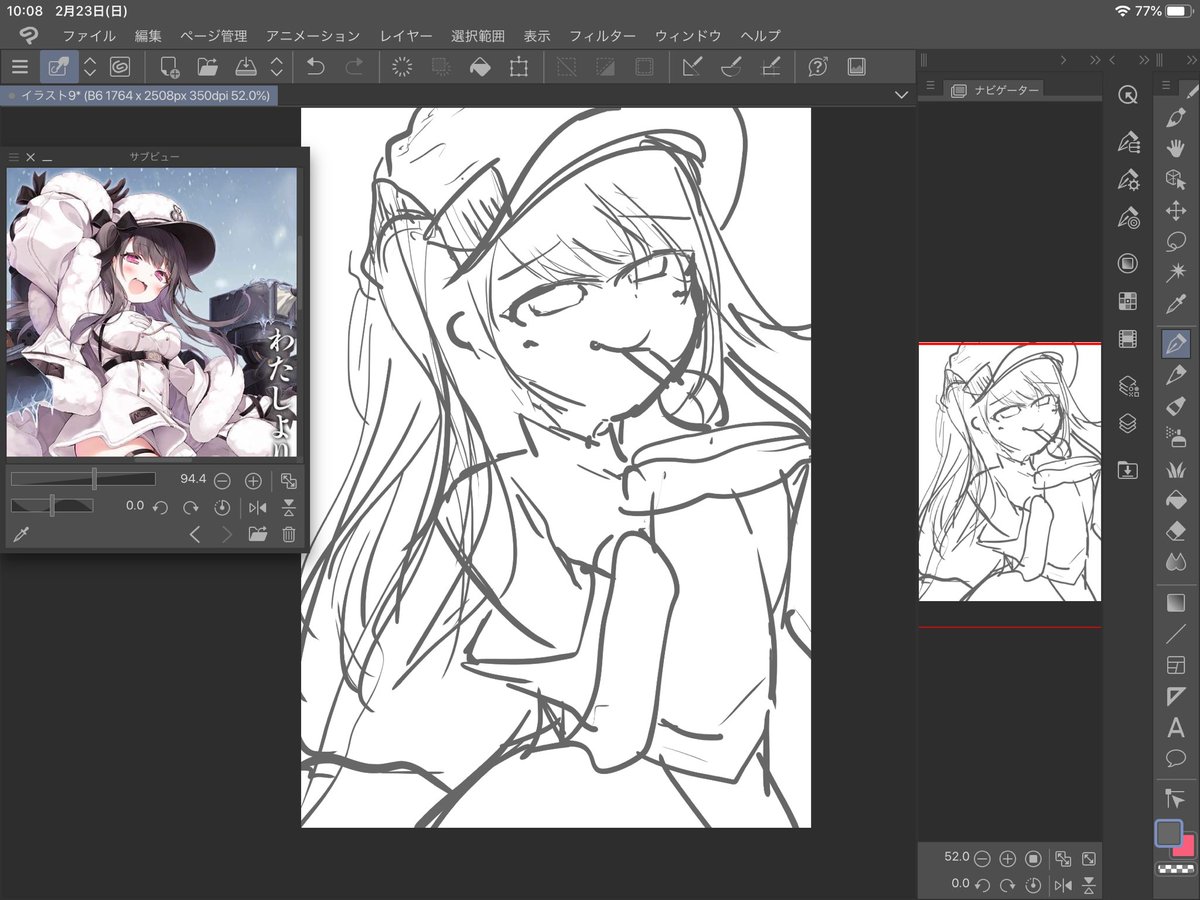This screenshot has height=900, width=1200.
Task: Click the Open file folder icon in command bar
Action: [x=208, y=67]
